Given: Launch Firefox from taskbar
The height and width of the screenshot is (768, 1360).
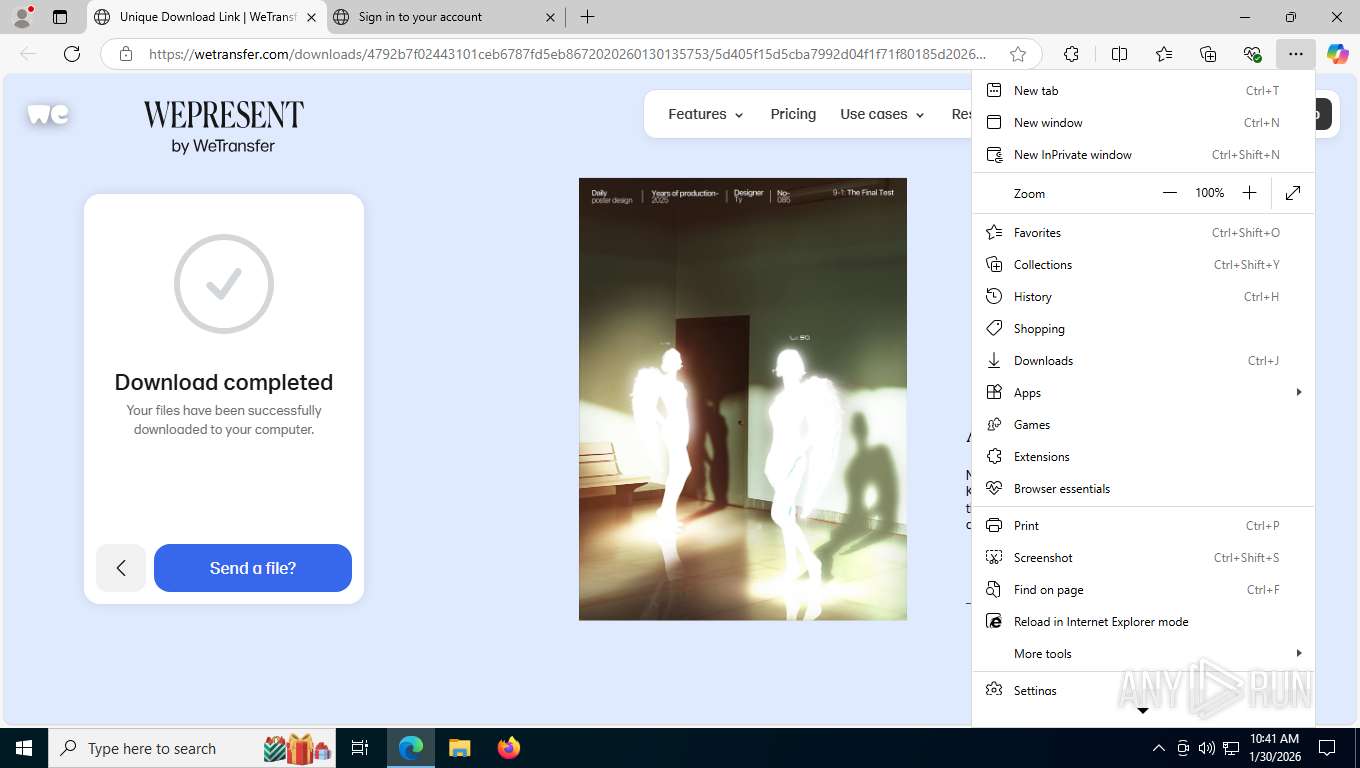Looking at the screenshot, I should coord(509,748).
